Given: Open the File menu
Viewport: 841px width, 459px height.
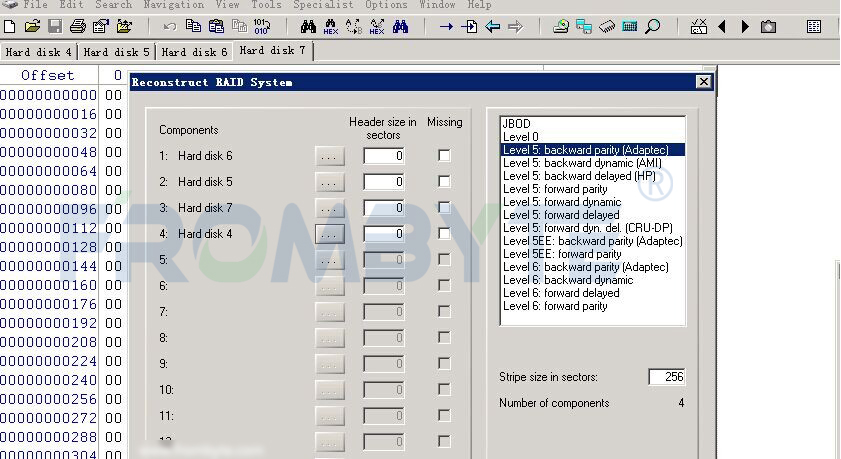Looking at the screenshot, I should tap(35, 5).
